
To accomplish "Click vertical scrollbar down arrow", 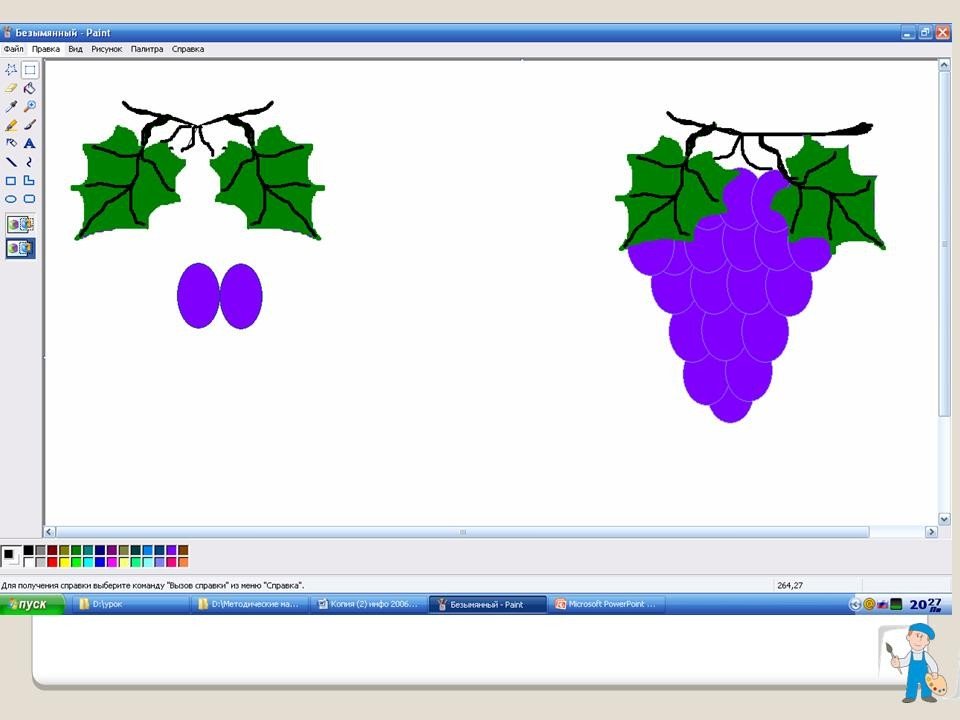I will point(944,519).
